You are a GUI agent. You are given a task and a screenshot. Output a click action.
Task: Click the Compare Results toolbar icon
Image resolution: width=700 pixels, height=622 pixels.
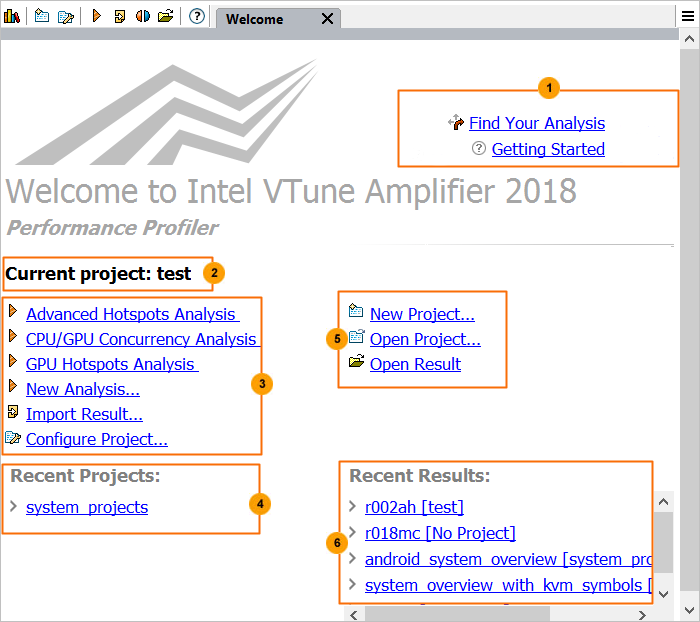[x=142, y=16]
